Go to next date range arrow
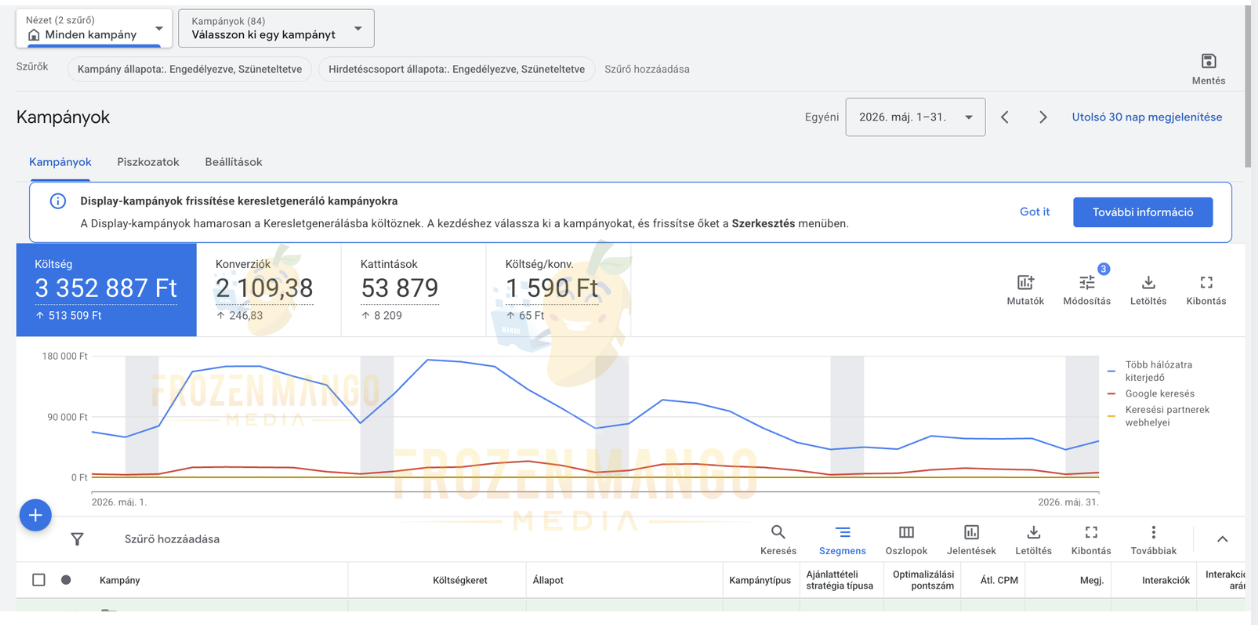This screenshot has height=625, width=1258. point(1043,117)
